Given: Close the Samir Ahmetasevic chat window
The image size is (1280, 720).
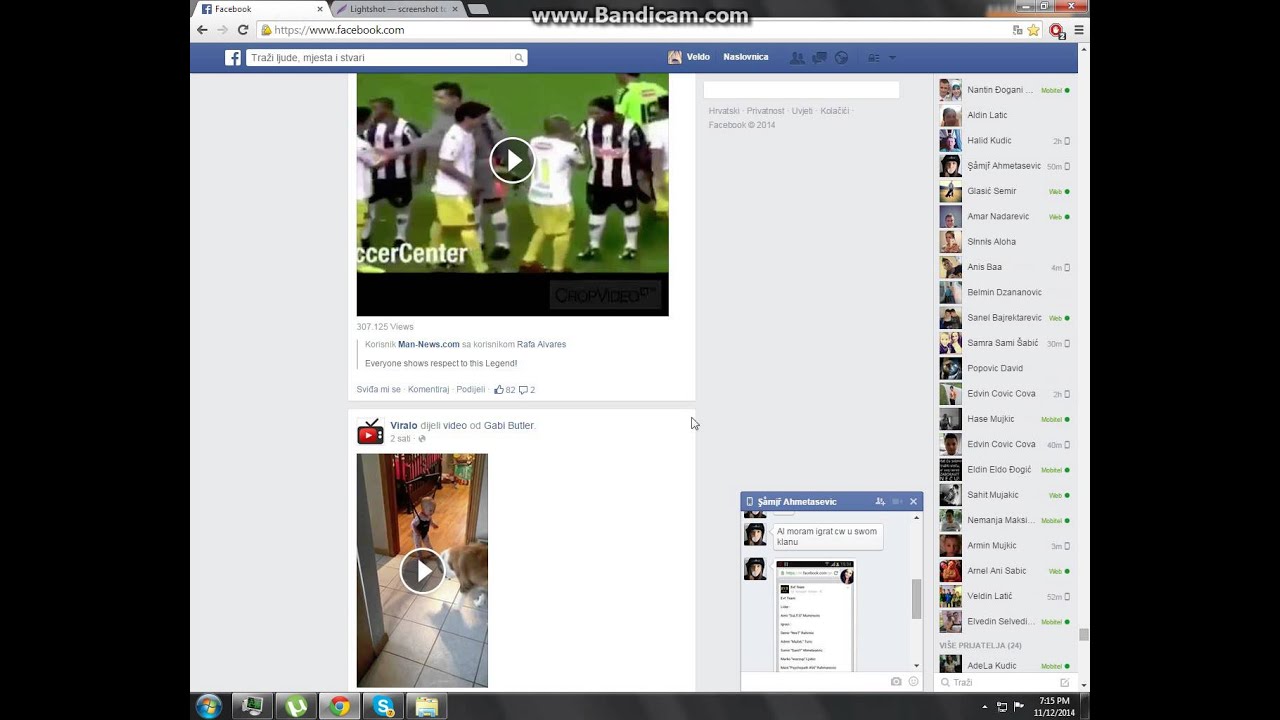Looking at the screenshot, I should coord(913,502).
